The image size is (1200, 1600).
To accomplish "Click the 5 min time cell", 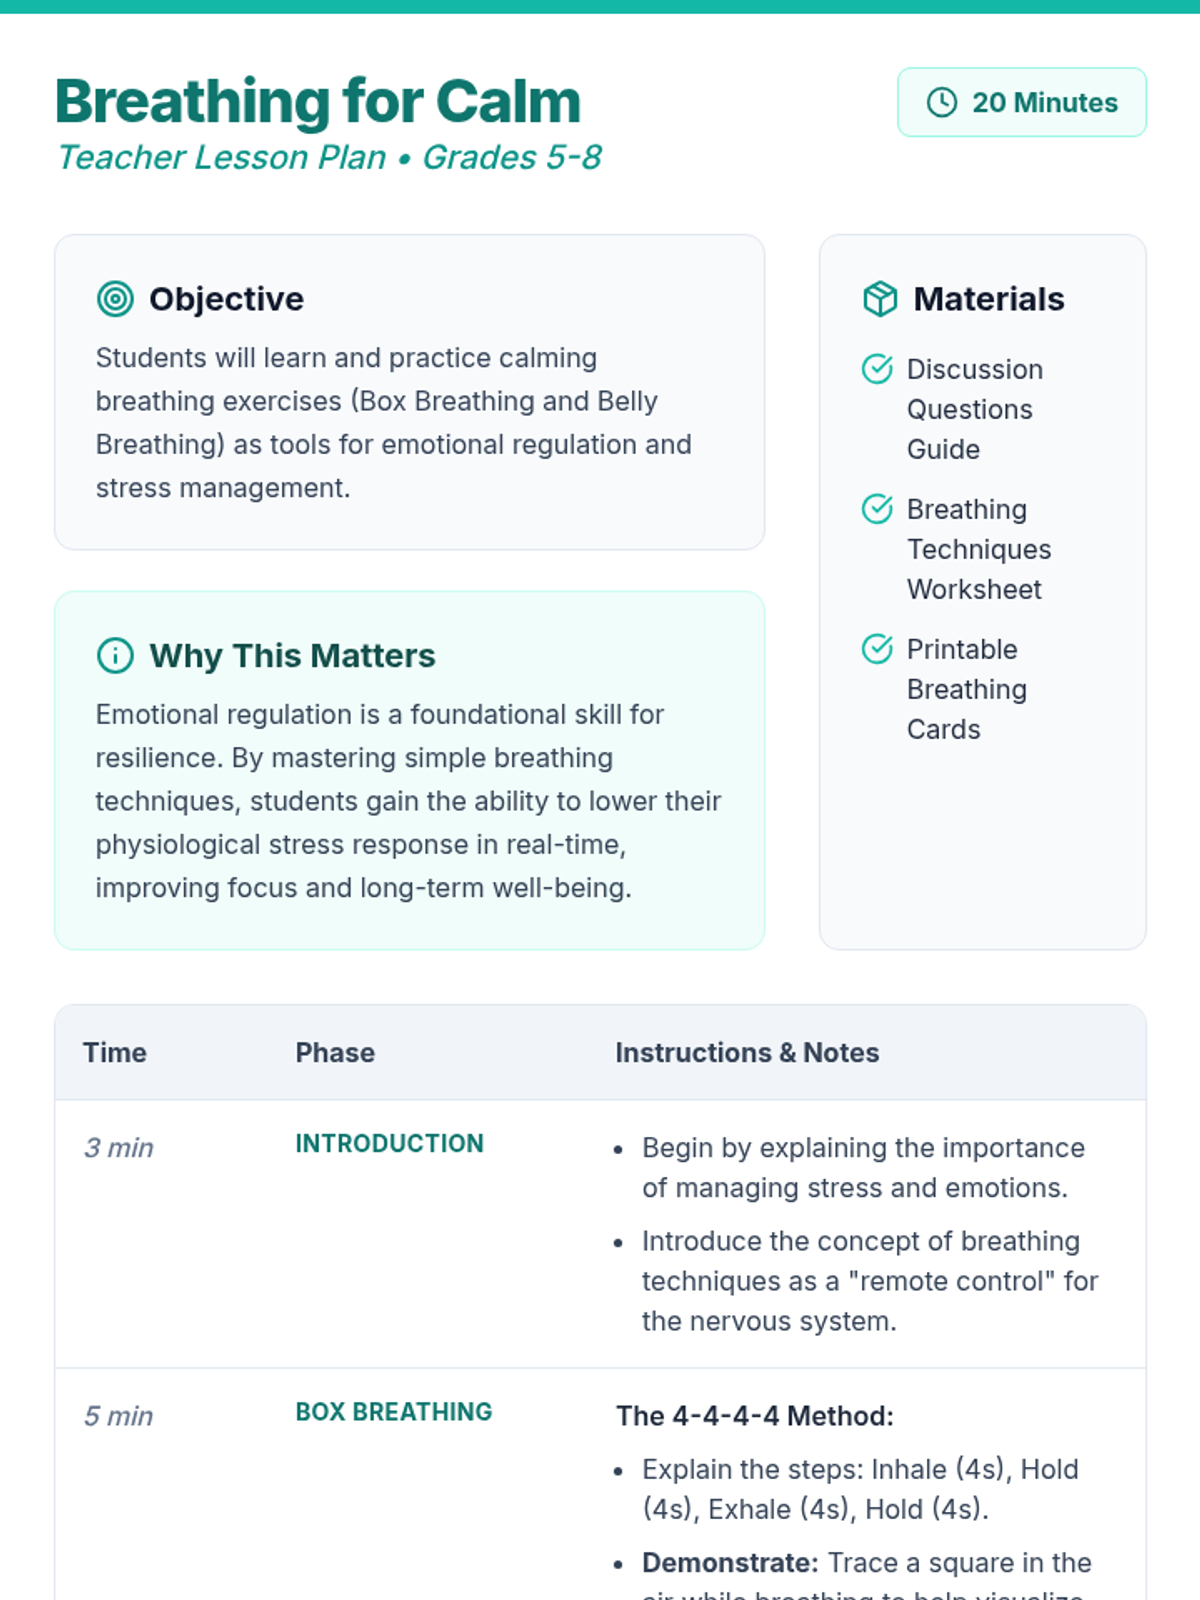I will (x=119, y=1416).
